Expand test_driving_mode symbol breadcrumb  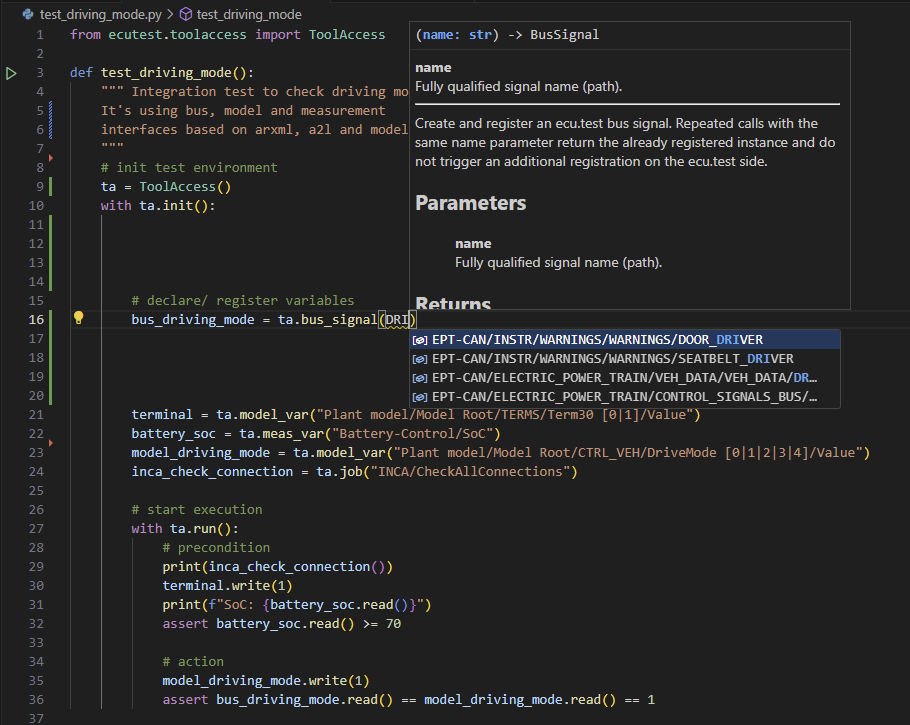(248, 15)
